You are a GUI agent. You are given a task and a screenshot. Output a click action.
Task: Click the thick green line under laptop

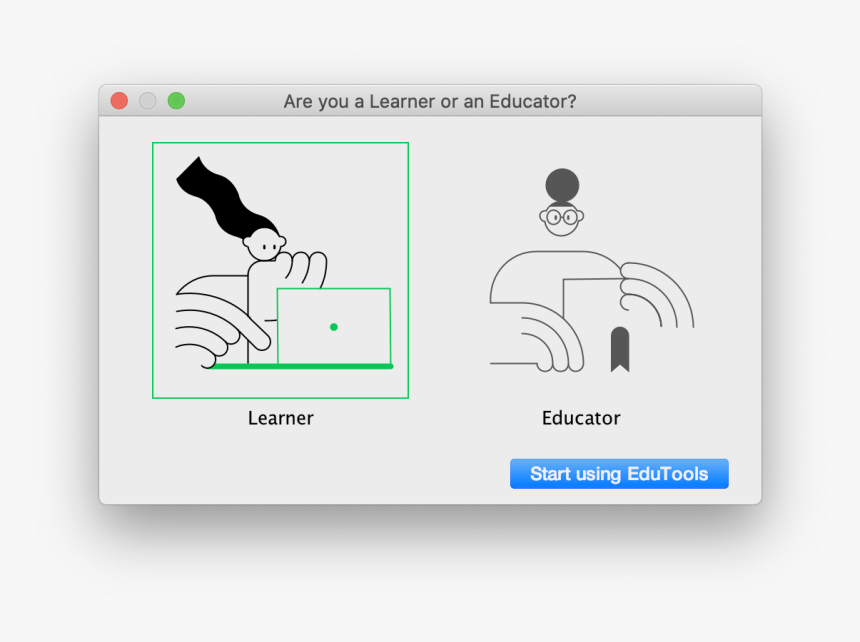301,366
